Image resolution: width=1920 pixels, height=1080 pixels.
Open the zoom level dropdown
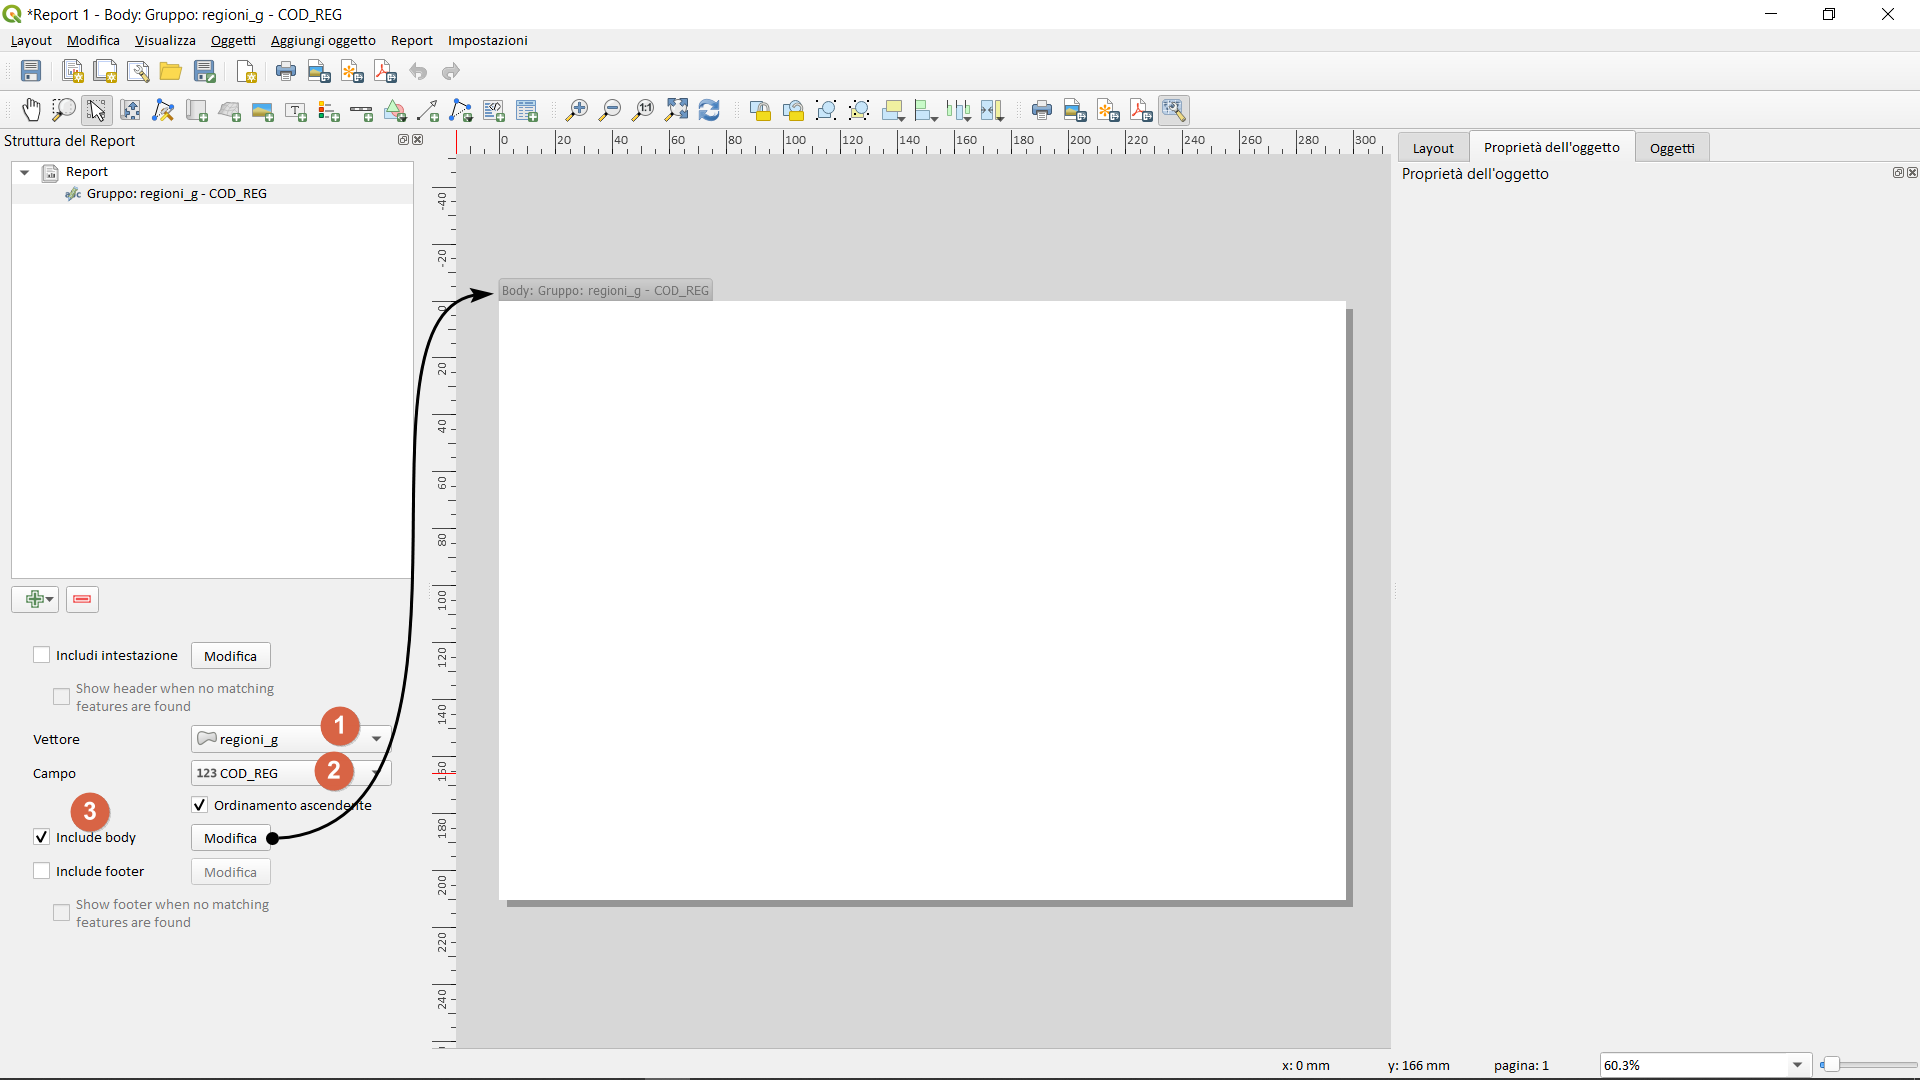tap(1797, 1065)
